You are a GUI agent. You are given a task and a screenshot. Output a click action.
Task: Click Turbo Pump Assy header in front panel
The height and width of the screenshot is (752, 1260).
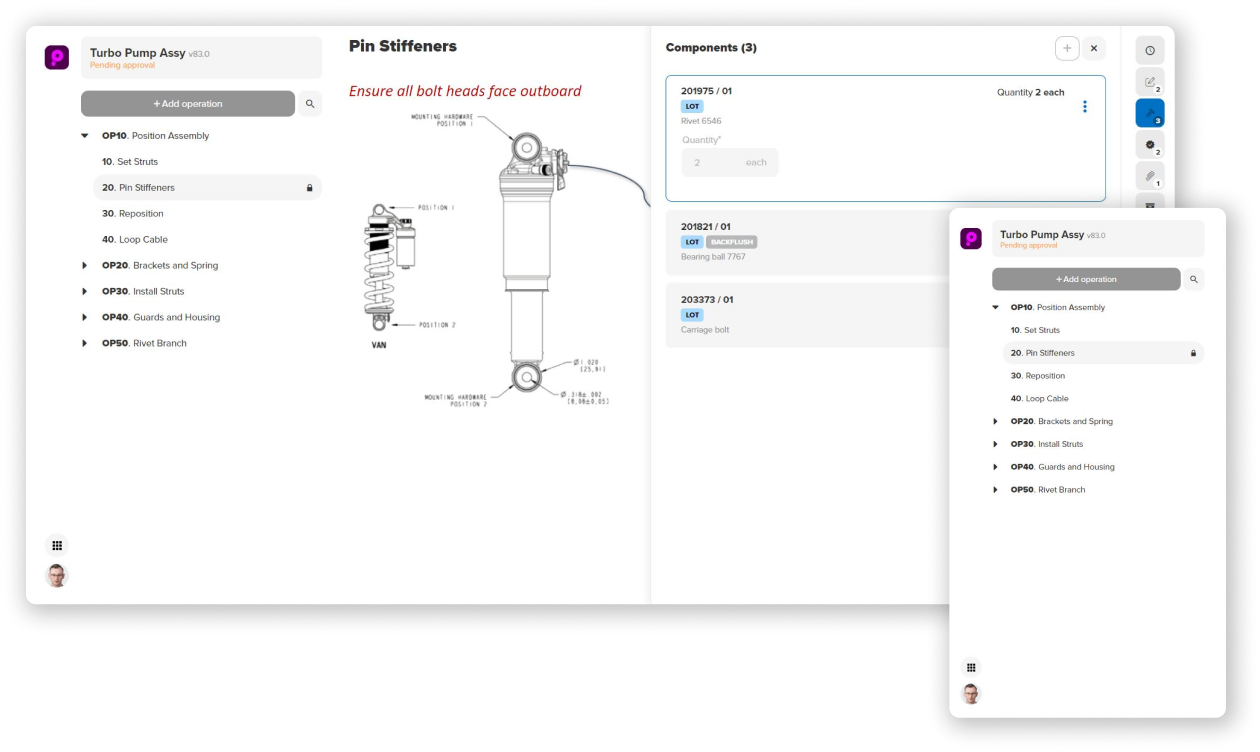[1098, 239]
